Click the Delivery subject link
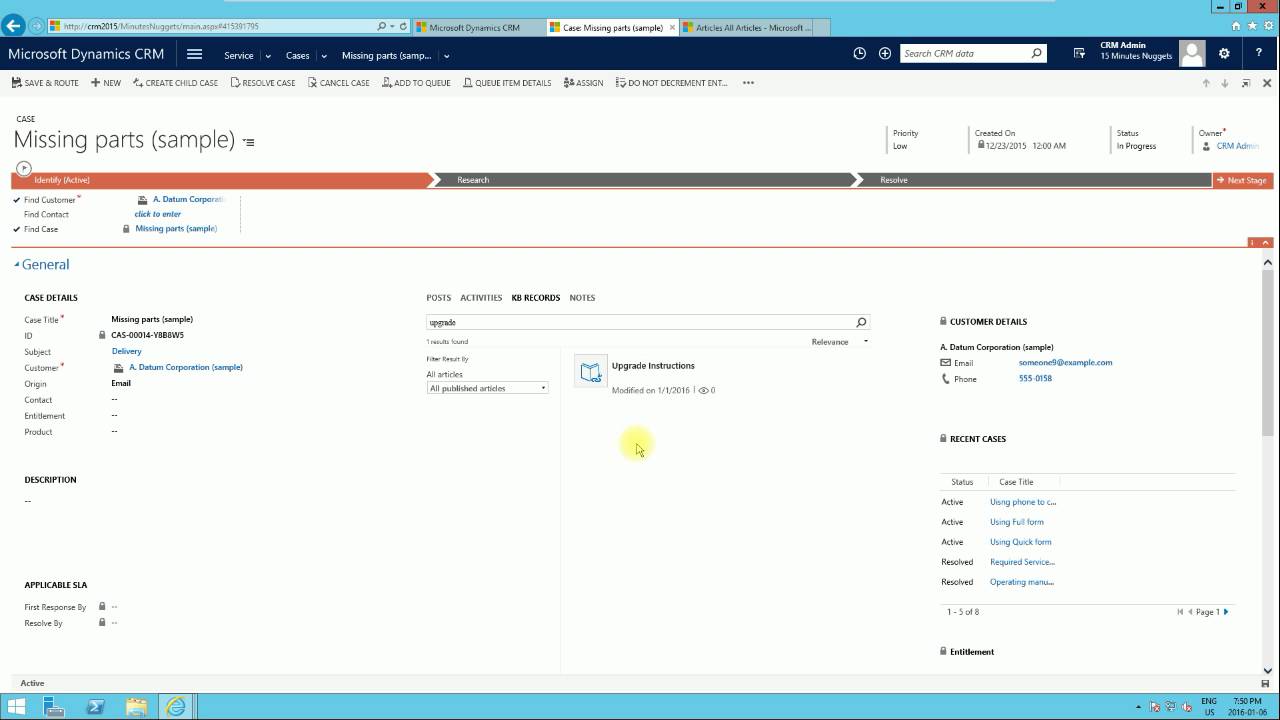1280x720 pixels. pos(126,351)
